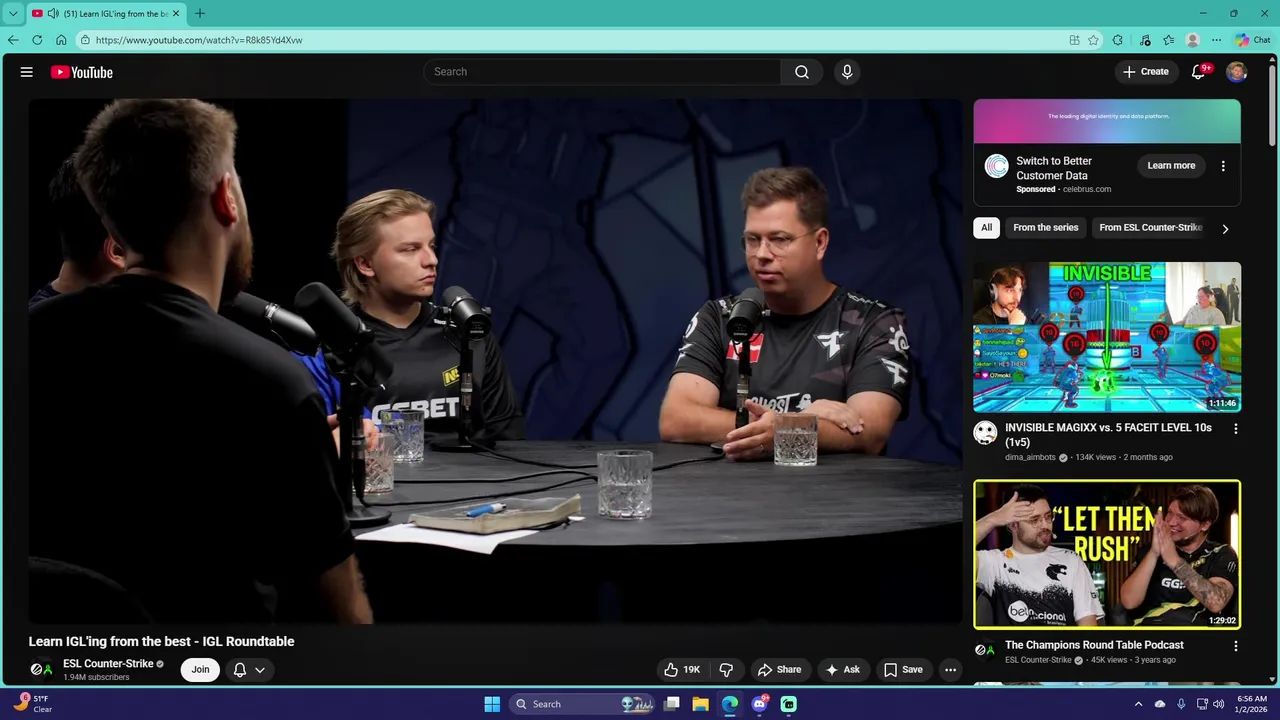Click the browser address bar URL

(x=199, y=40)
